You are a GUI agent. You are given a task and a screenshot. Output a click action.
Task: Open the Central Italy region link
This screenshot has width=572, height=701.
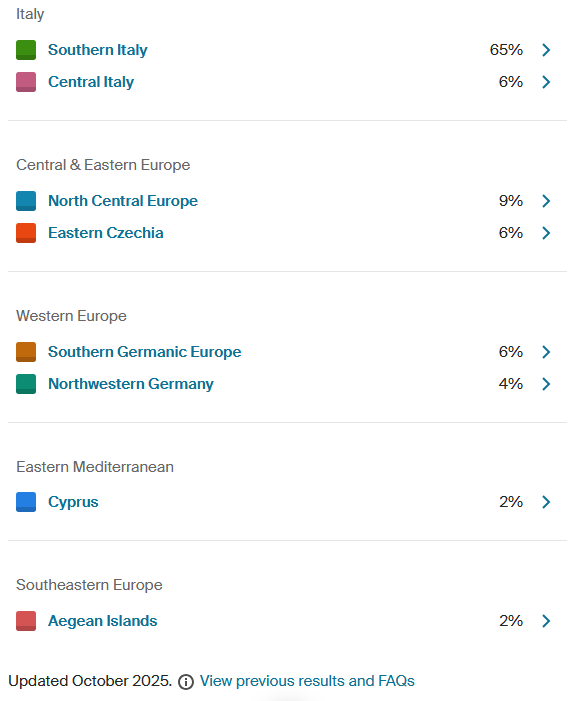[91, 82]
